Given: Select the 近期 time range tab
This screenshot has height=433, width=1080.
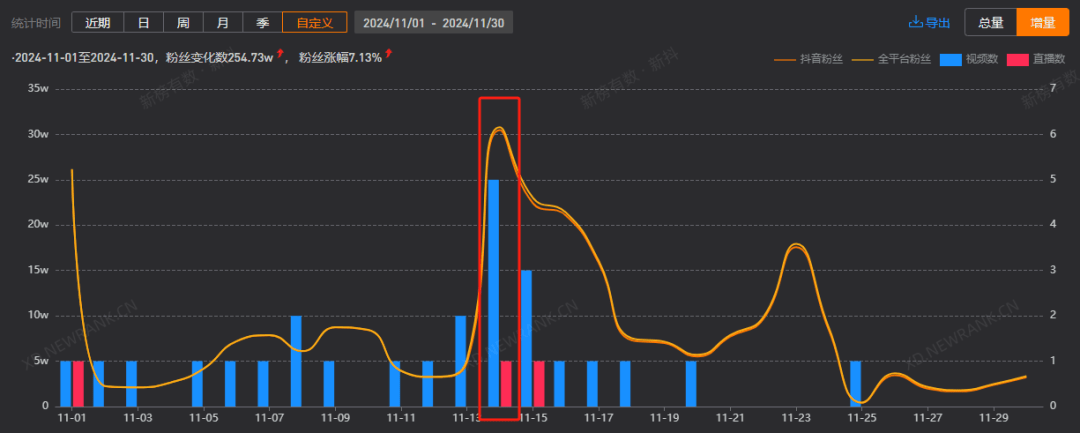Looking at the screenshot, I should (98, 22).
